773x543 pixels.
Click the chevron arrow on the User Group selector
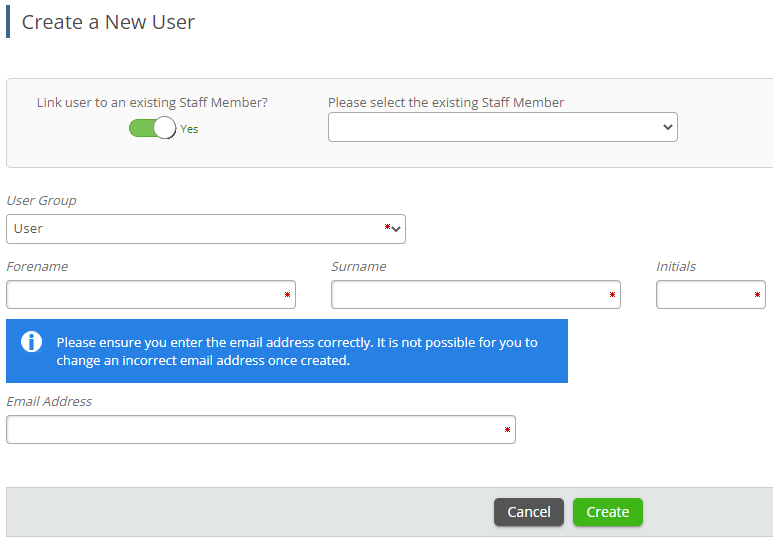pyautogui.click(x=397, y=229)
